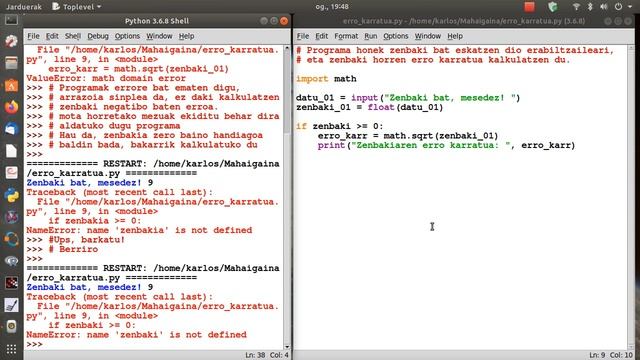Open Help menu in Python Shell window
Screen dimensions: 640x360
186,36
